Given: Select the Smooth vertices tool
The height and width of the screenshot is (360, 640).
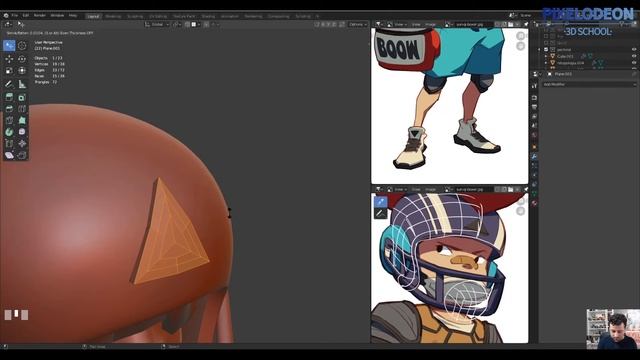Looking at the screenshot, I should 22,132.
